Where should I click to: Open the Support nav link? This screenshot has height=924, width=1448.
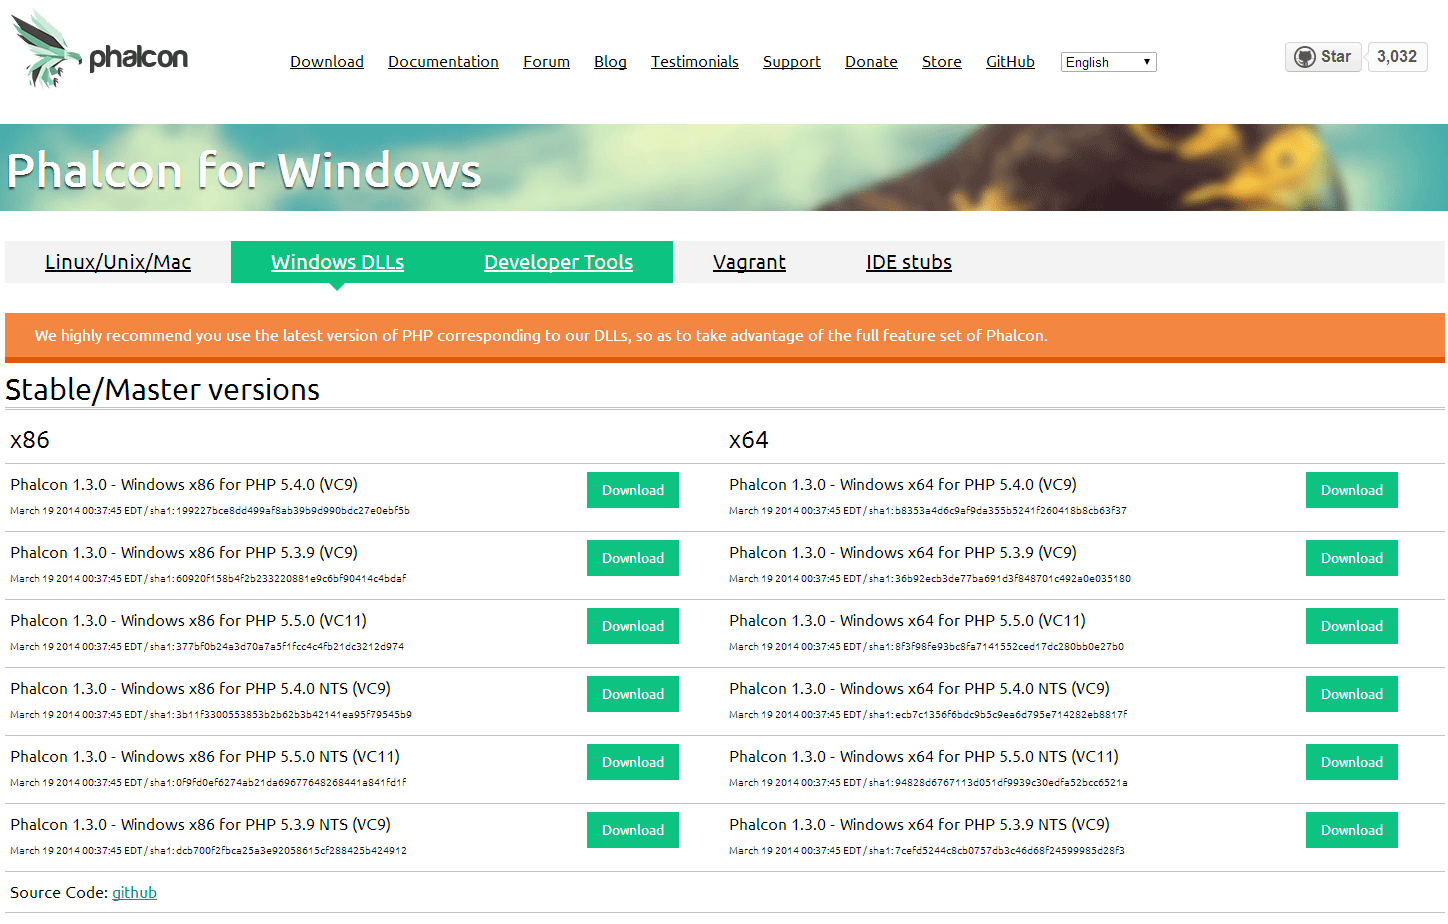click(x=792, y=62)
